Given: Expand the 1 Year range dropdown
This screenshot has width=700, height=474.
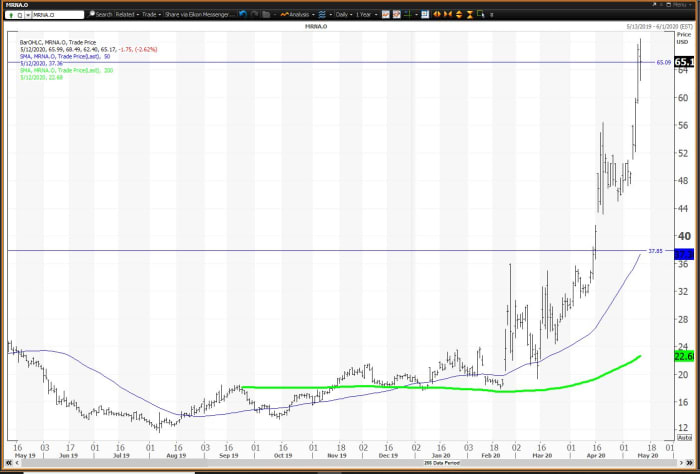Looking at the screenshot, I should tap(362, 14).
